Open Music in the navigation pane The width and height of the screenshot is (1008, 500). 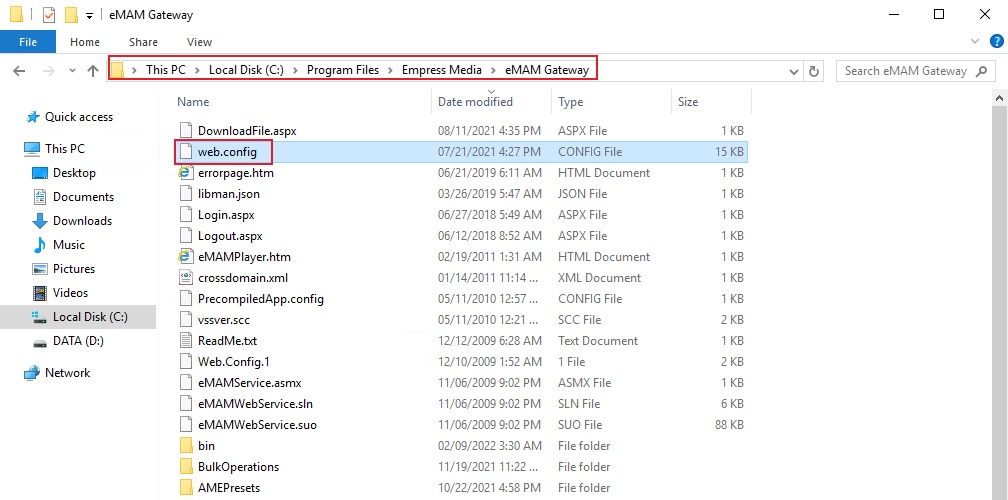point(69,245)
